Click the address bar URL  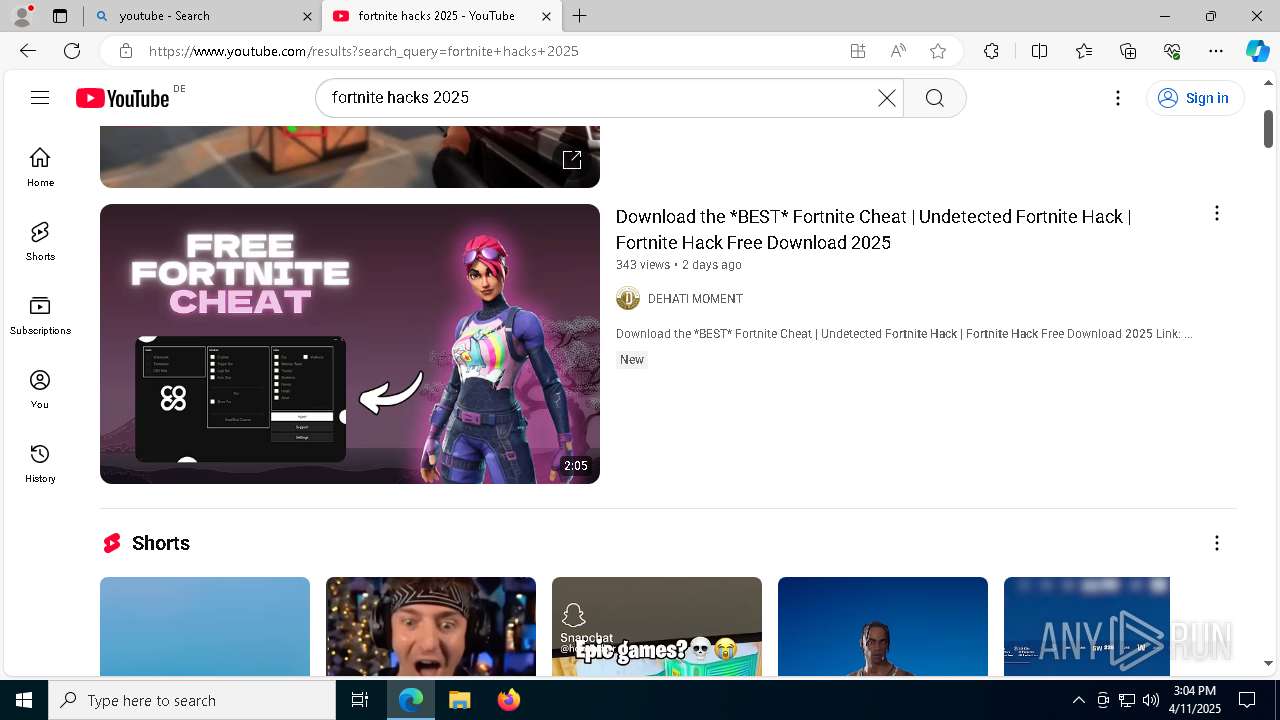click(364, 51)
